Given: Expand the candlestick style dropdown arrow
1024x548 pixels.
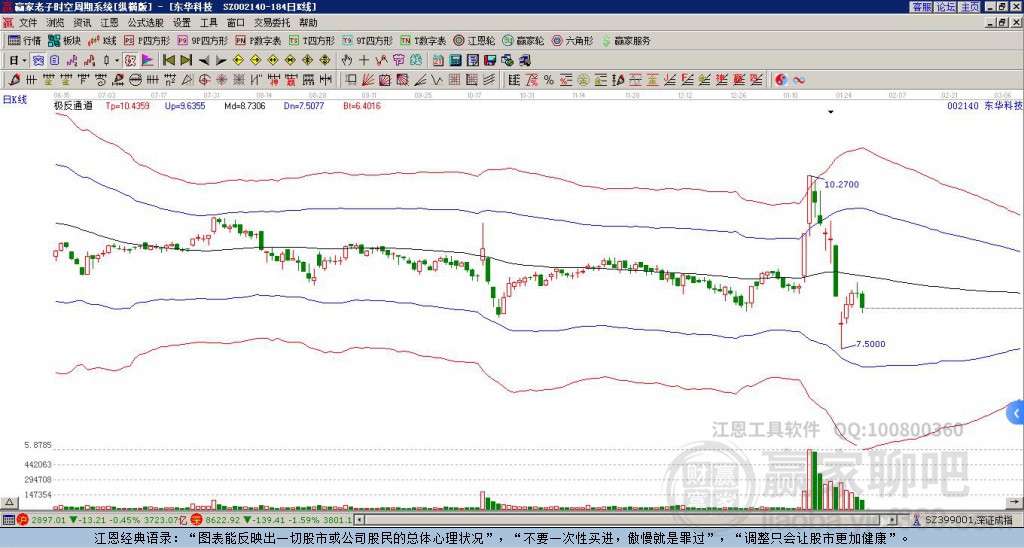Looking at the screenshot, I should click(x=117, y=61).
